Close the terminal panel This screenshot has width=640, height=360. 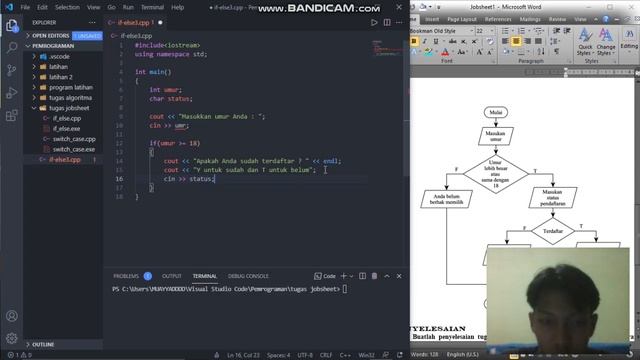(x=399, y=276)
